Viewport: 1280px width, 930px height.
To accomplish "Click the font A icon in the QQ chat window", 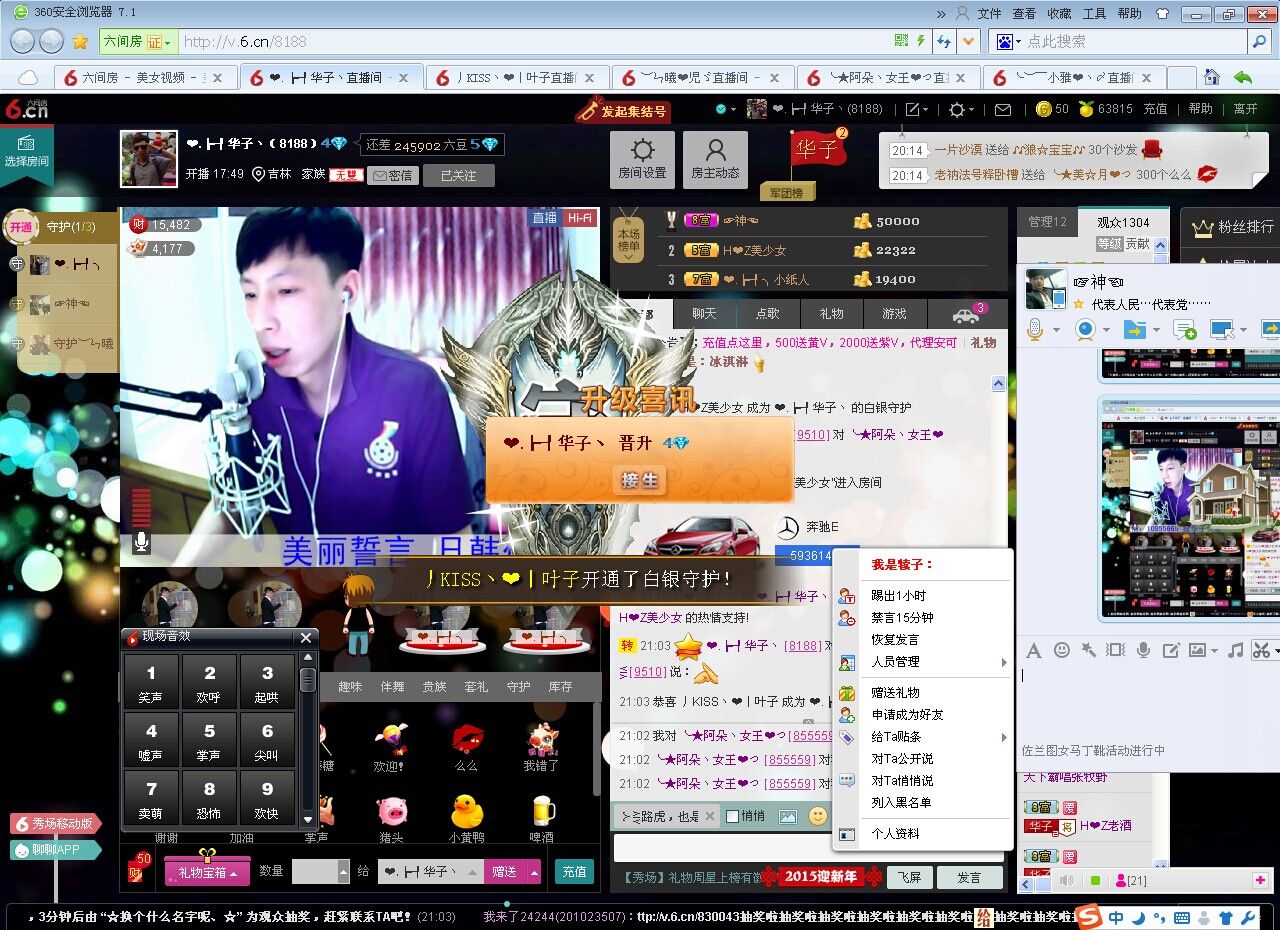I will (x=1034, y=651).
